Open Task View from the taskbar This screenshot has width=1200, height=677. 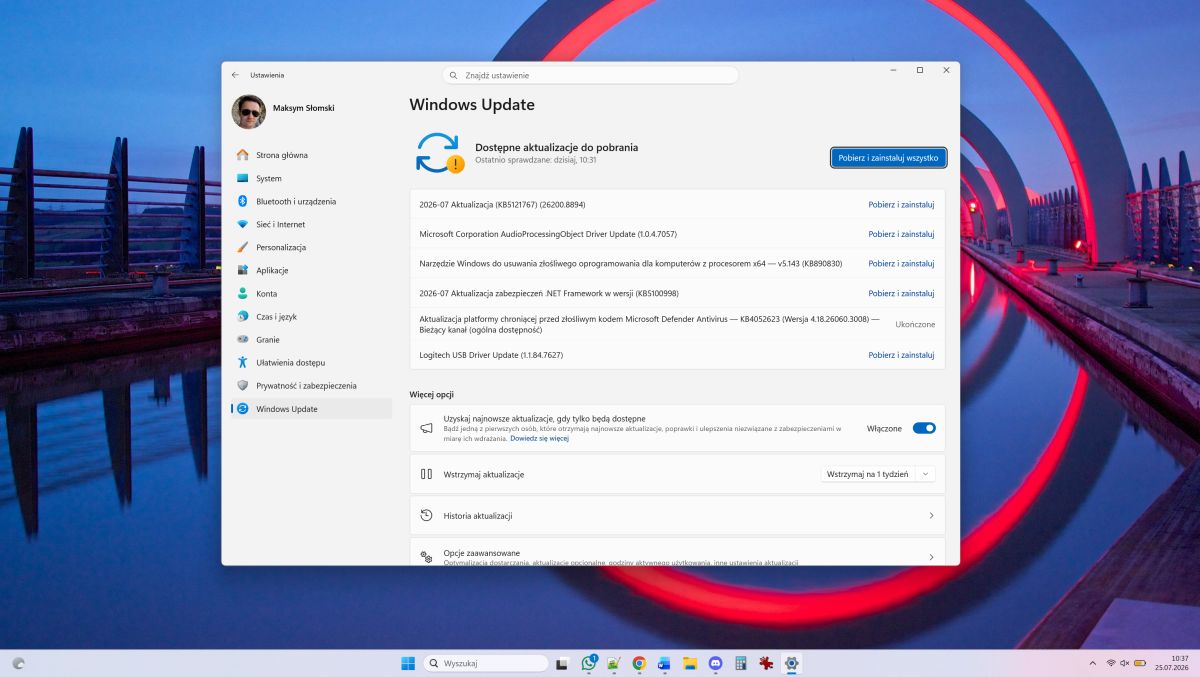point(563,663)
